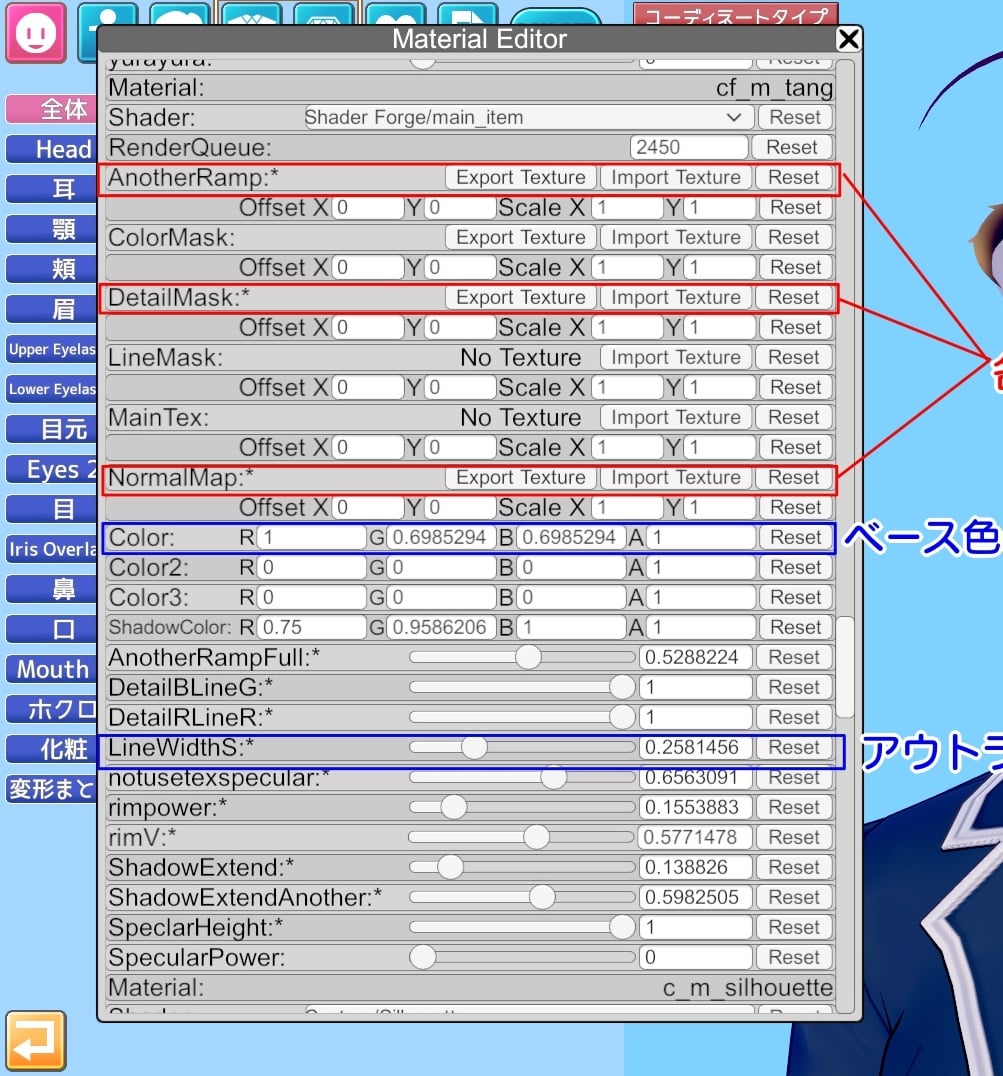Select the 耳 category tab
Screen dimensions: 1003x1076
click(52, 189)
